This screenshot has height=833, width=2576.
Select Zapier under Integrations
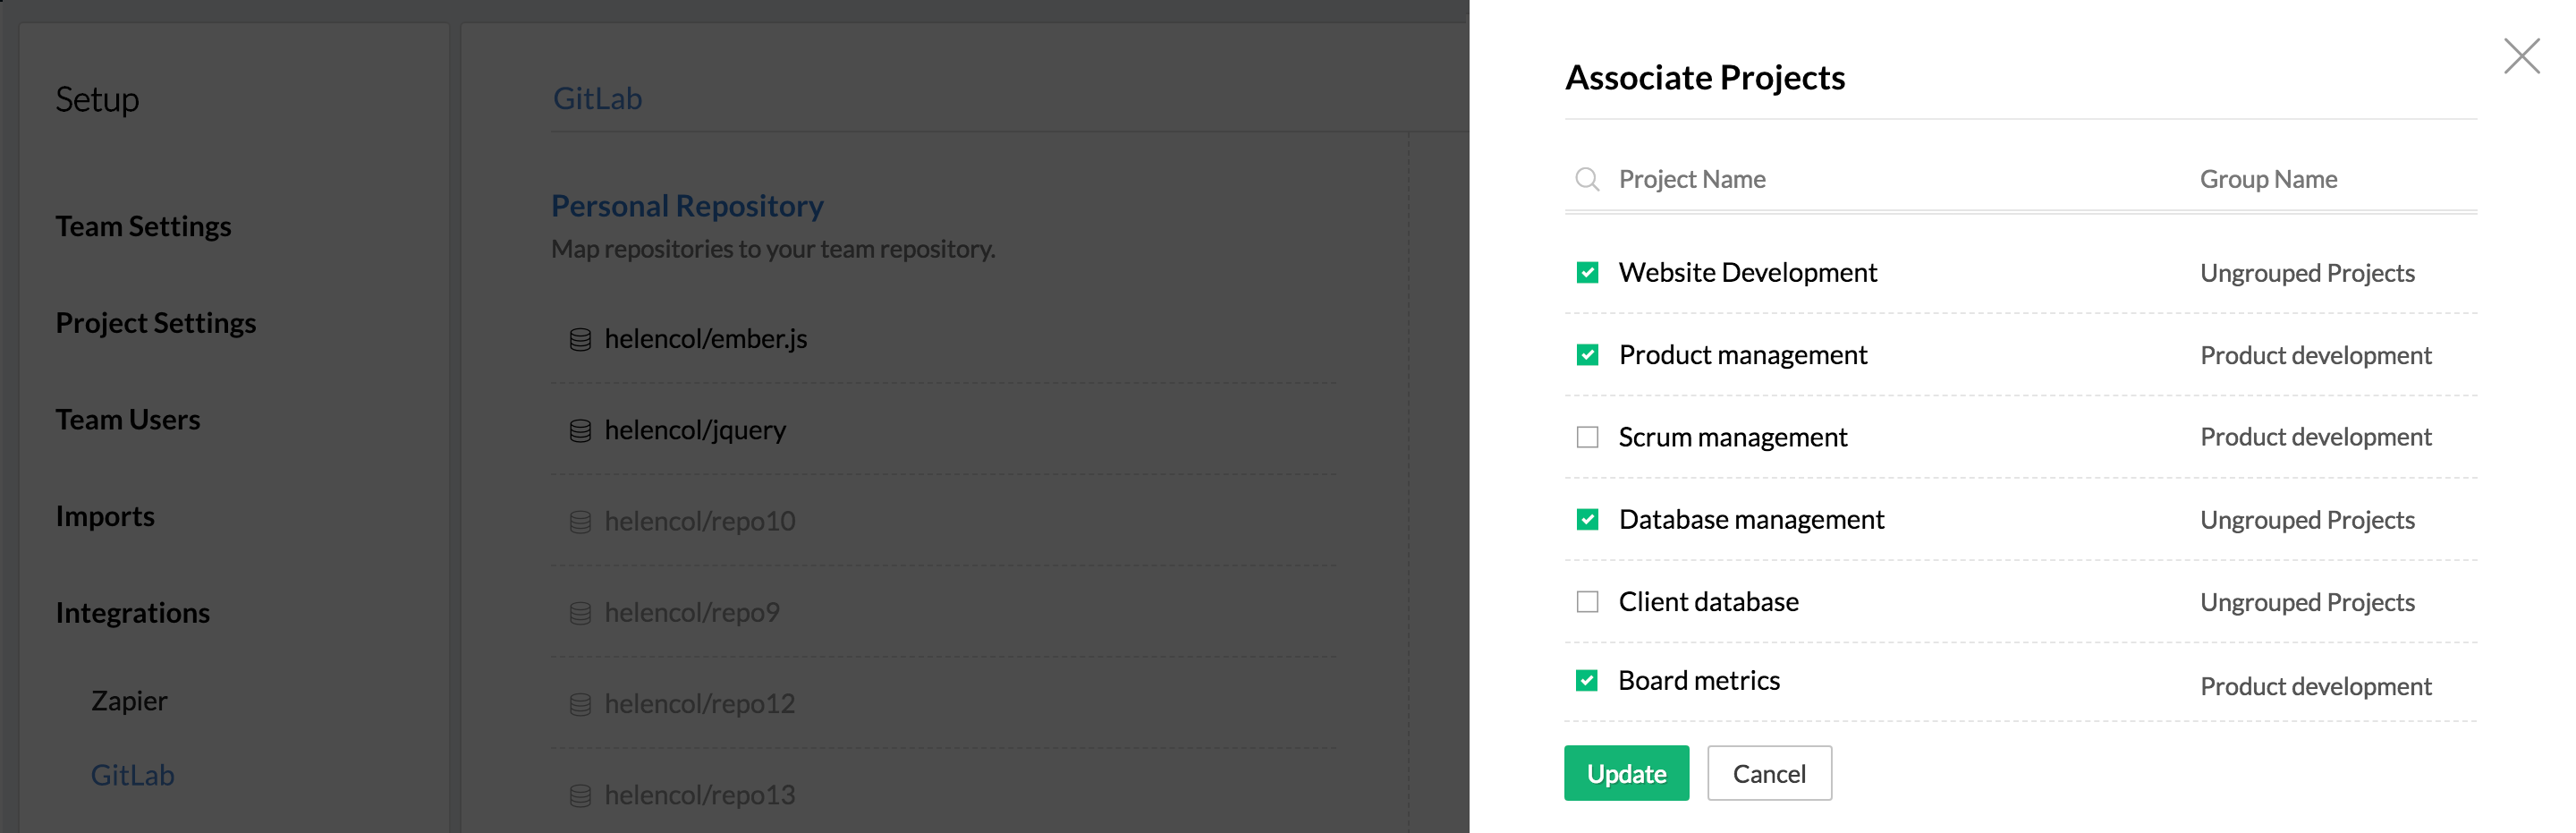(129, 701)
